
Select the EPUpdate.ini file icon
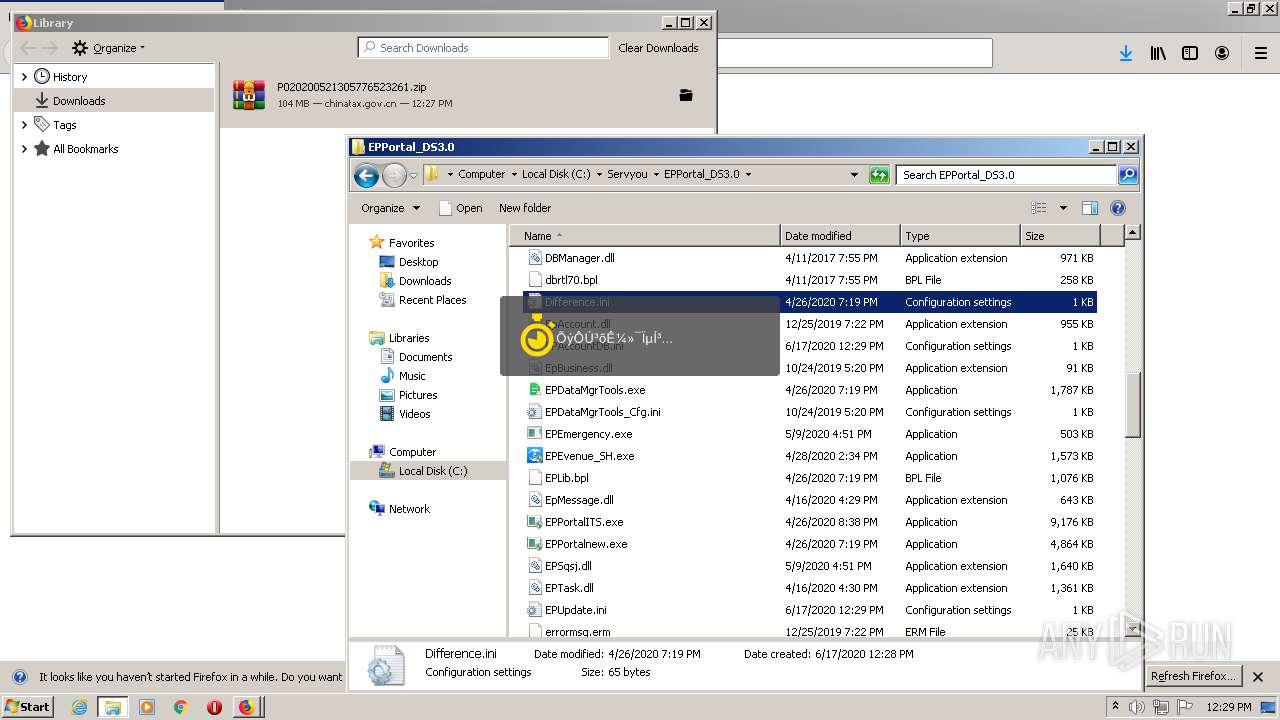pos(535,610)
